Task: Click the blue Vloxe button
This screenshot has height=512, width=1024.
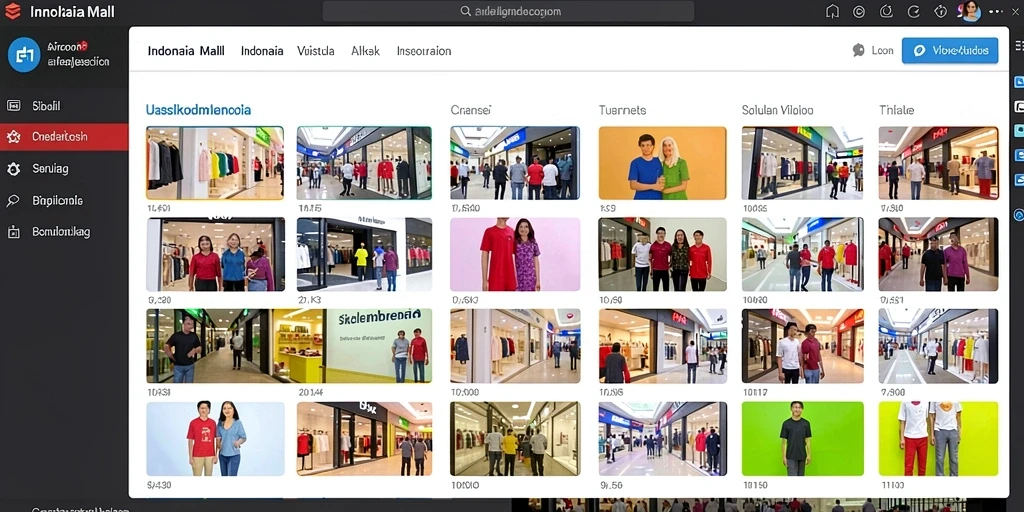Action: (950, 50)
